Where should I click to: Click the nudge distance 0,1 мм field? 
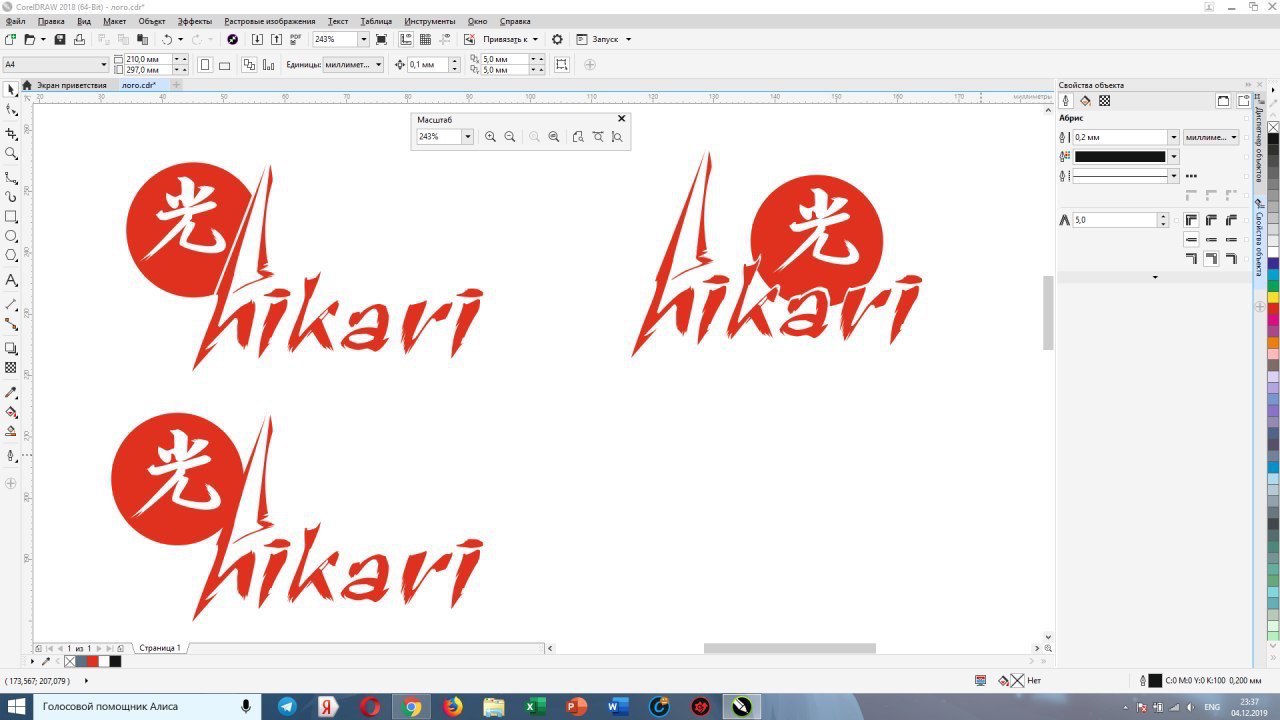click(x=428, y=65)
